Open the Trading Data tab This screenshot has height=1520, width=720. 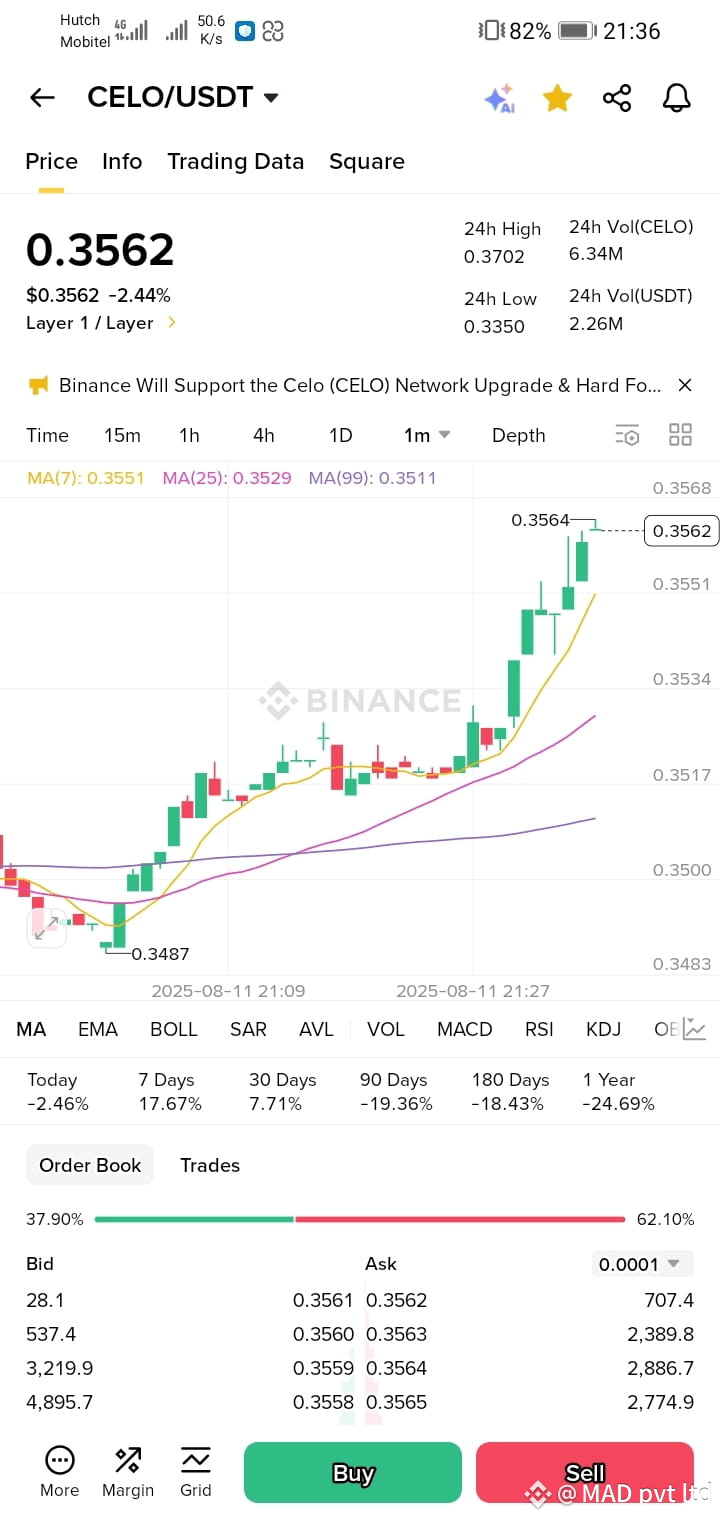(x=235, y=161)
